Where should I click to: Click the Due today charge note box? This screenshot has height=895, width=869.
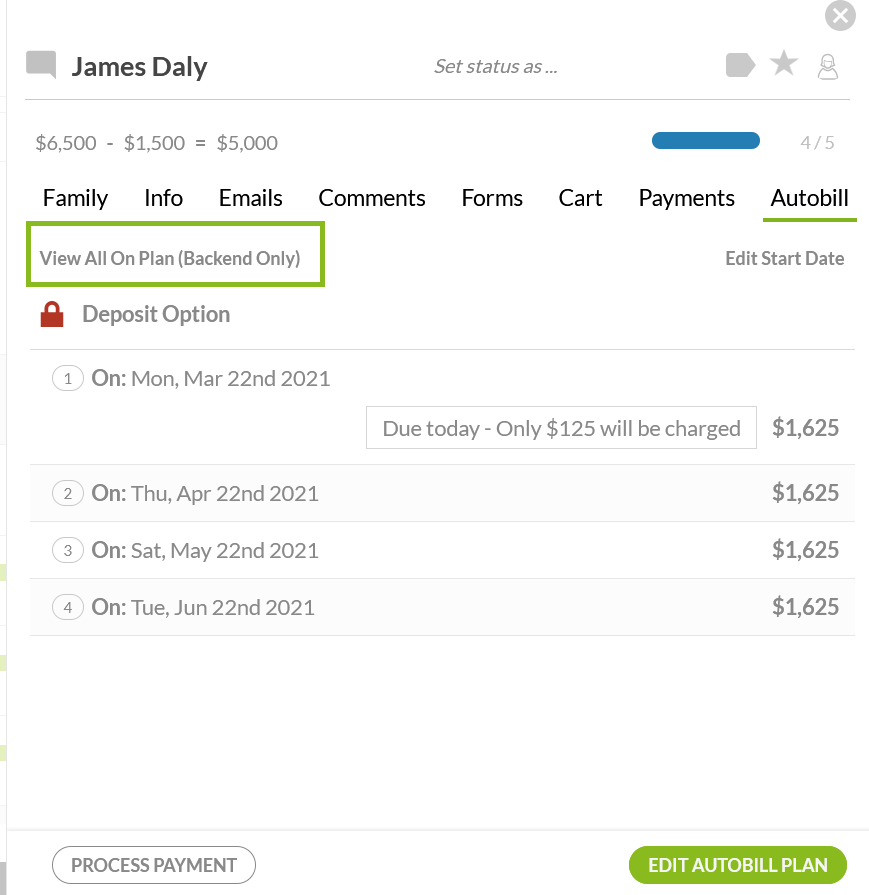click(561, 429)
